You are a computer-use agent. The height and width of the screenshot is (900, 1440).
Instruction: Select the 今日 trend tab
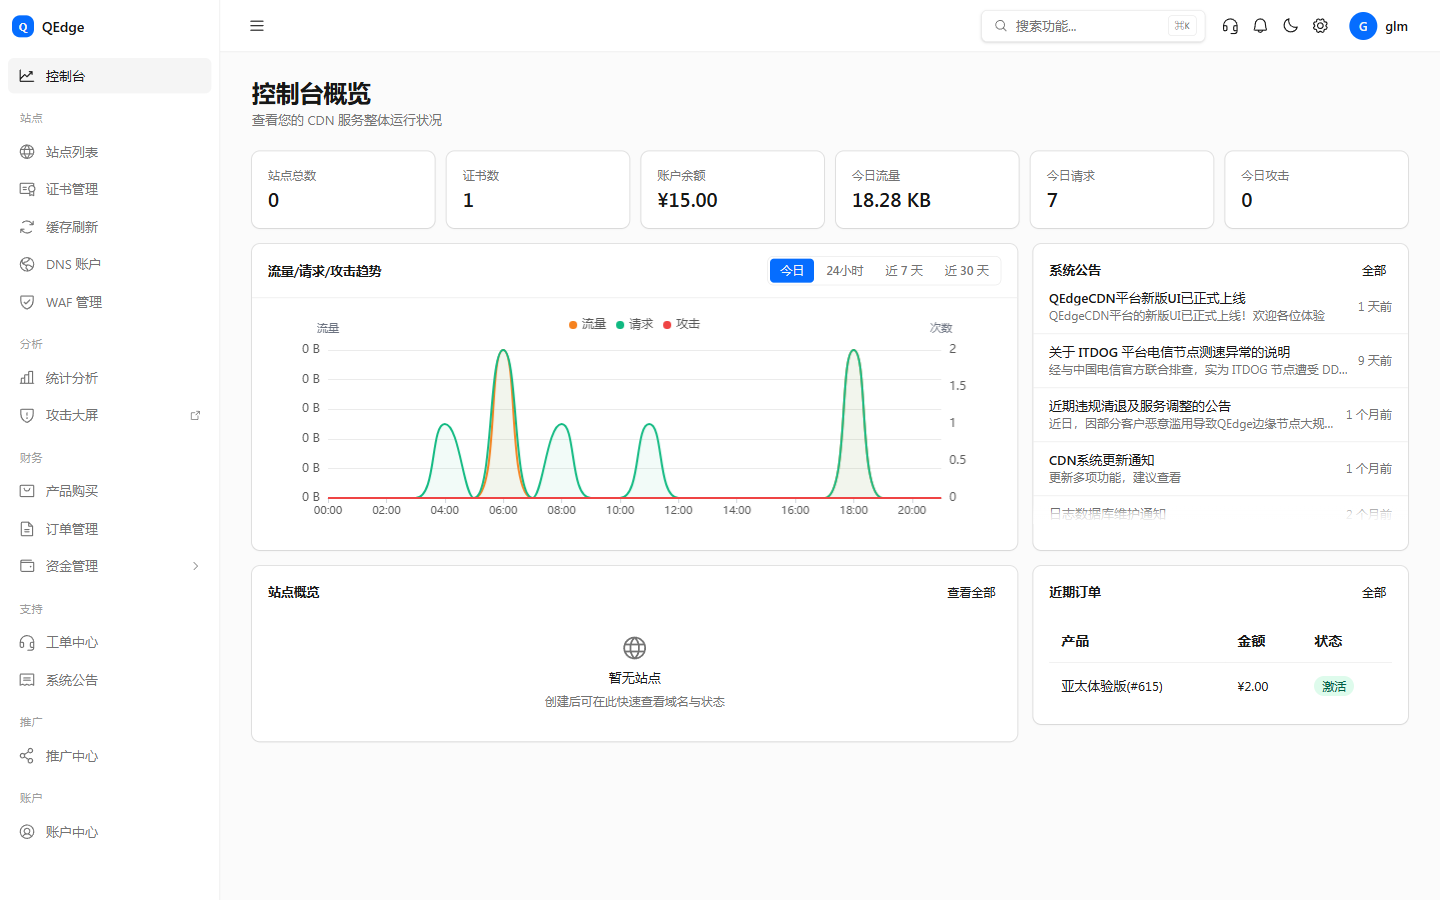coord(792,271)
